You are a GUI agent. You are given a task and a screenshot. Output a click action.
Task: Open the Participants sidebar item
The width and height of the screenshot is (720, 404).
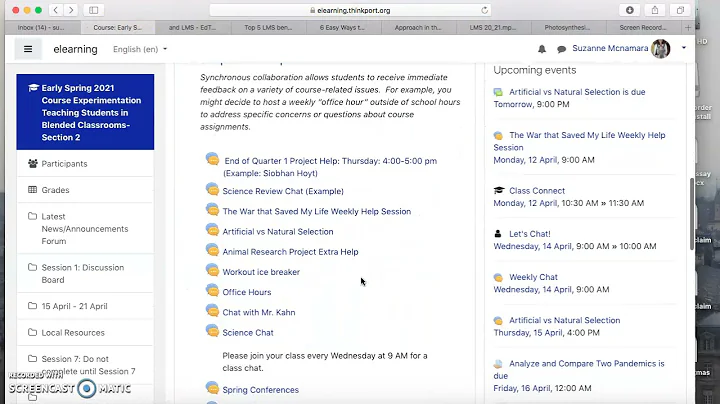[x=85, y=163]
